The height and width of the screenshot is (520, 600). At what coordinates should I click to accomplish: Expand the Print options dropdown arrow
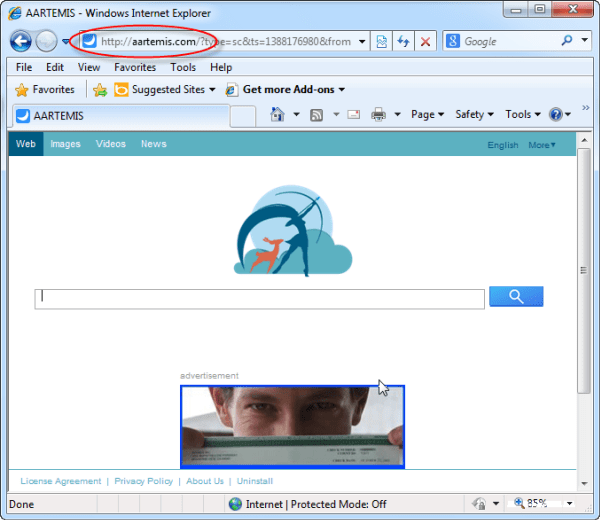[397, 114]
